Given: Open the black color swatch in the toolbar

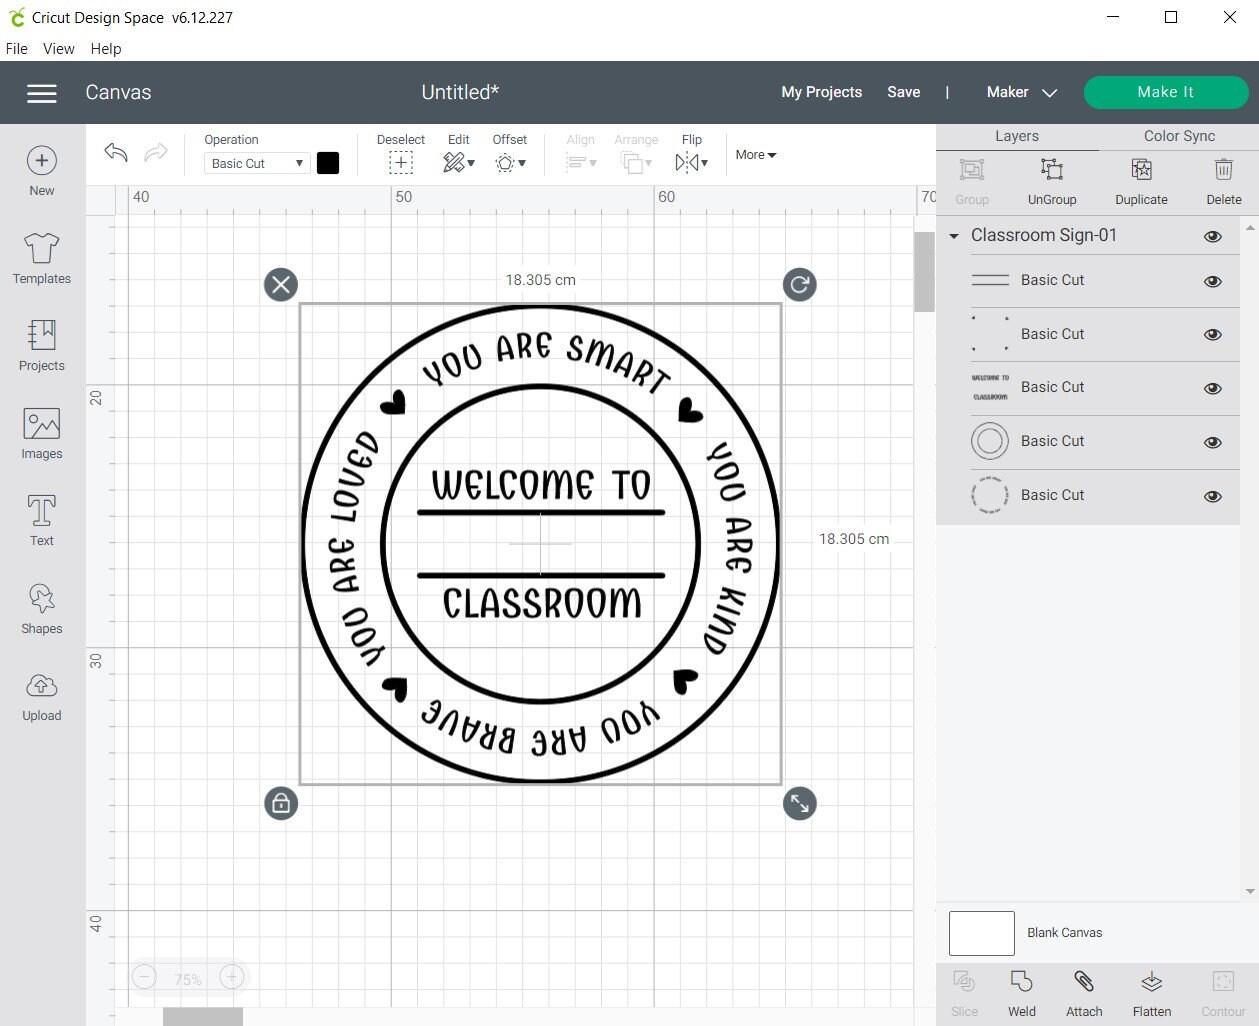Looking at the screenshot, I should [x=328, y=162].
